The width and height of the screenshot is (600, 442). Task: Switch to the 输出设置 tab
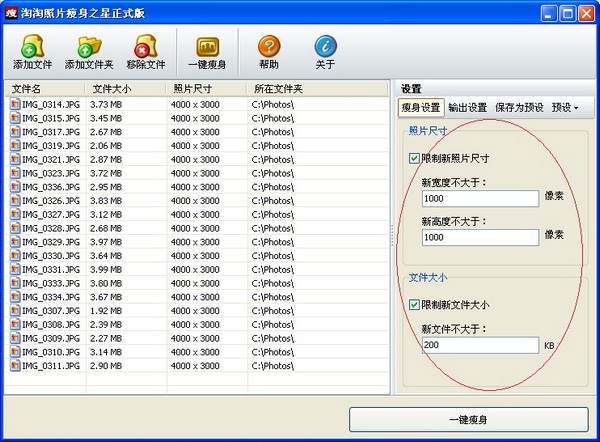click(467, 107)
